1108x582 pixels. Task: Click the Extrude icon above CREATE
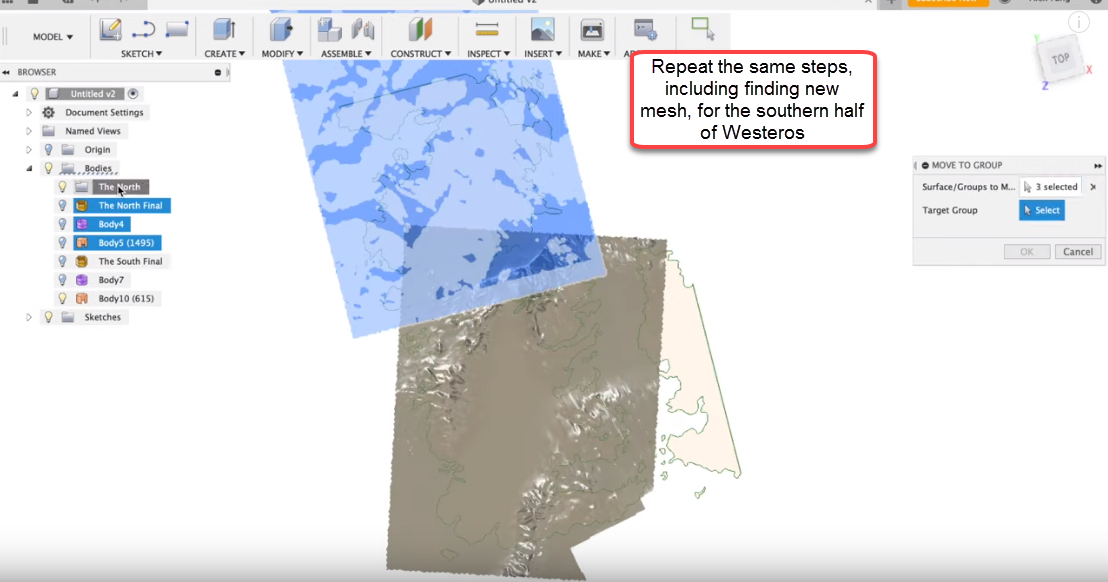coord(224,30)
